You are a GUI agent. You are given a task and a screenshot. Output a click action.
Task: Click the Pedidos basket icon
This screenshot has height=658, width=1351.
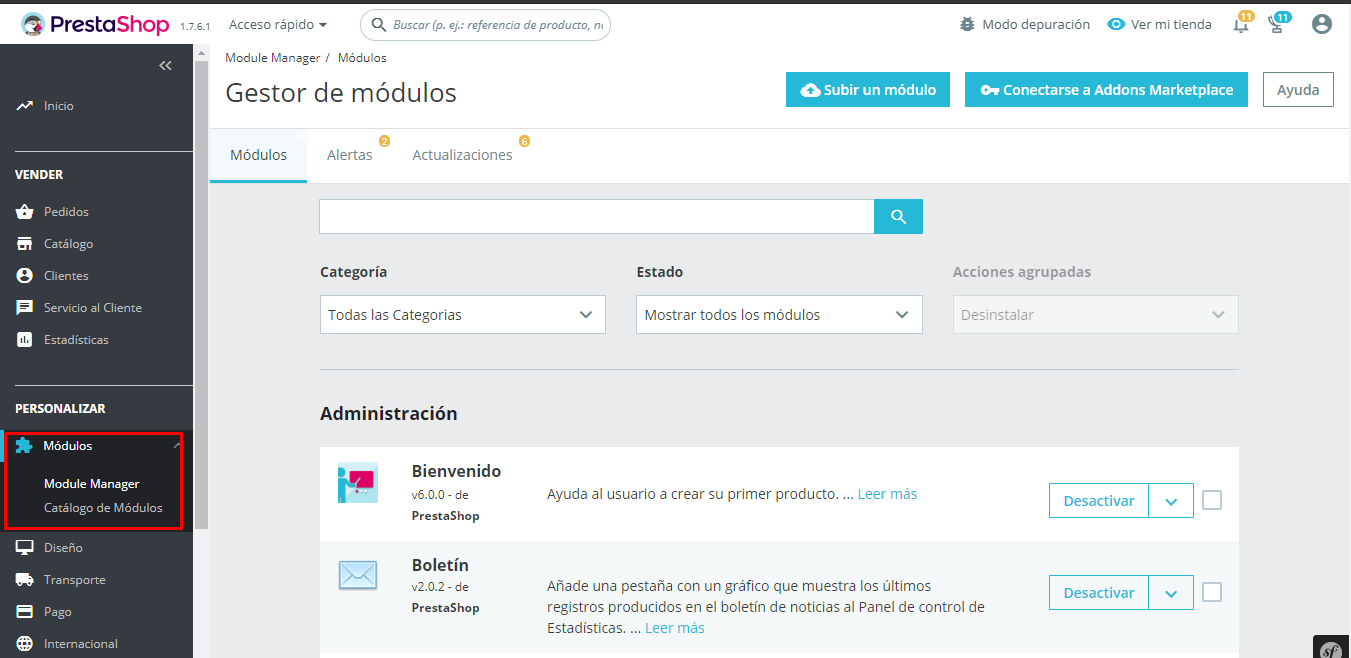[x=25, y=211]
